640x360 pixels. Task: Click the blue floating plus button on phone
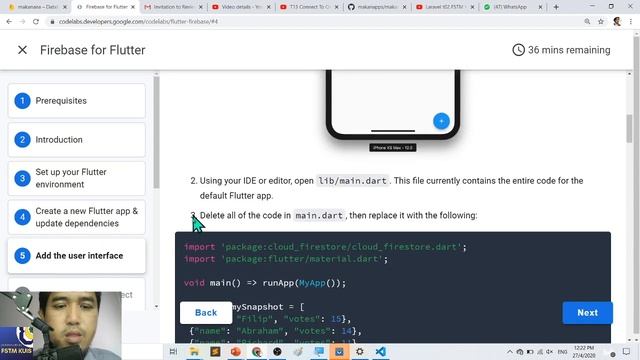pos(441,121)
